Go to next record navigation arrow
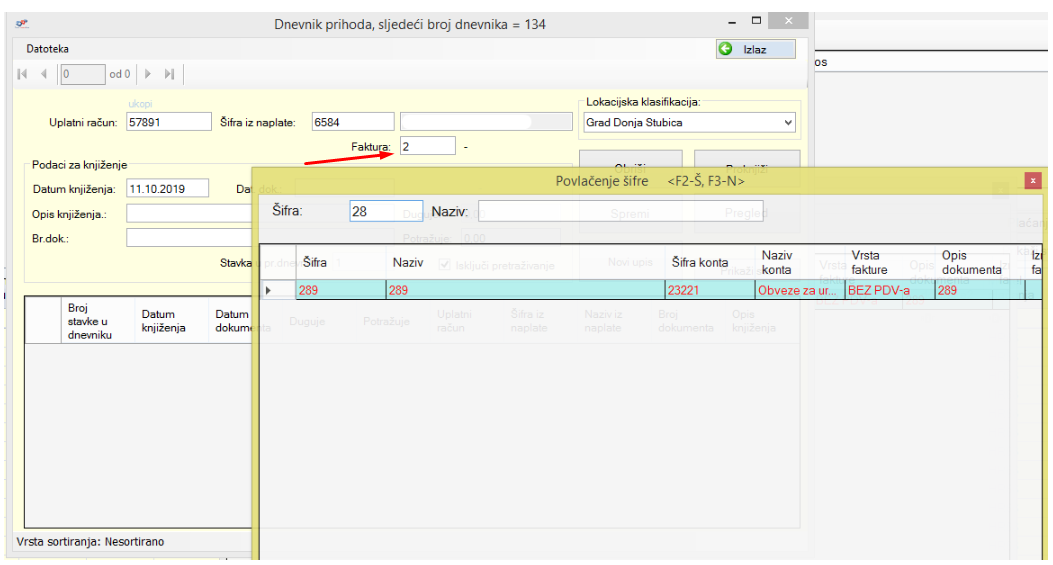This screenshot has height=565, width=1053. (x=149, y=74)
